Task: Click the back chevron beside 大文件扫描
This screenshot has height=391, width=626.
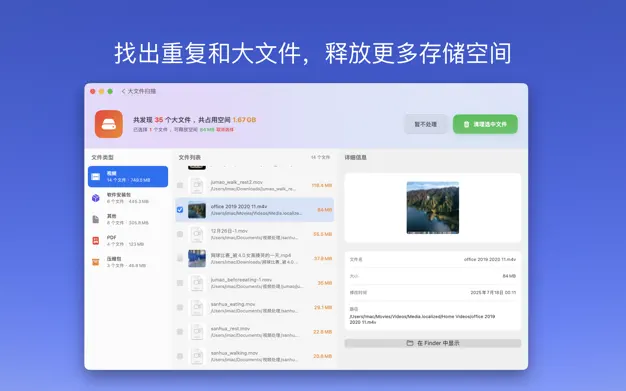Action: [x=123, y=91]
